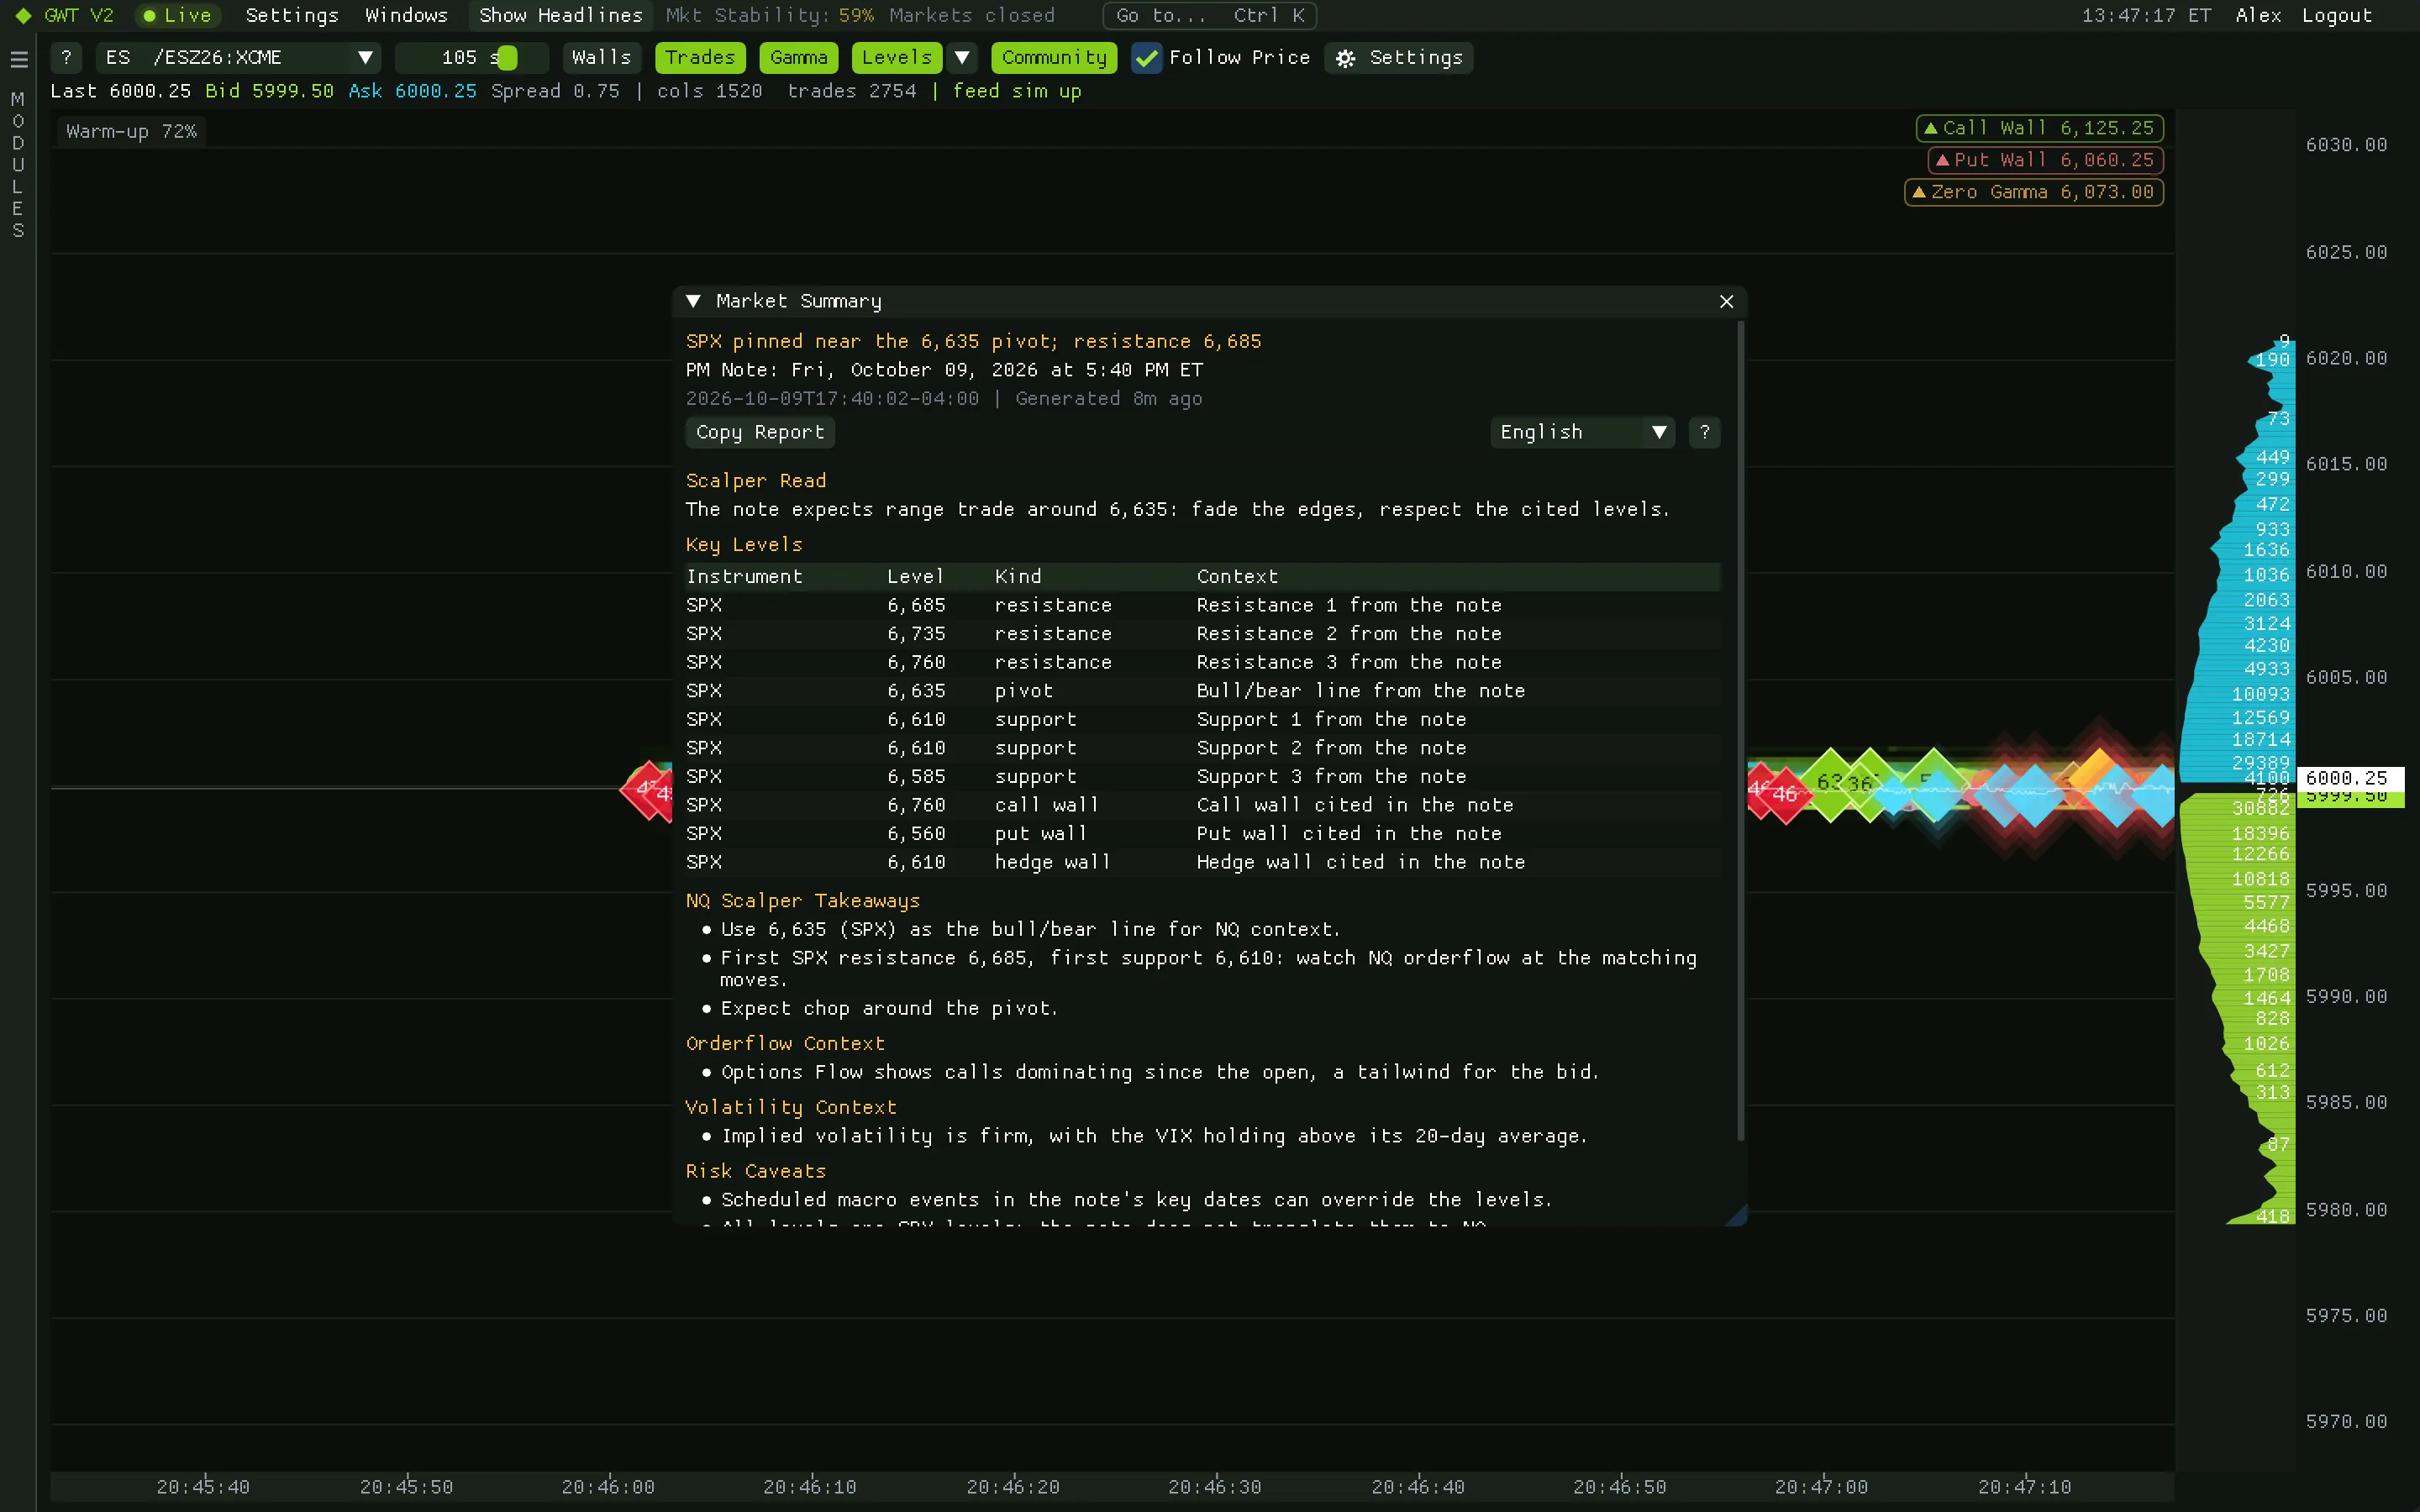Viewport: 2420px width, 1512px height.
Task: Open the English language dropdown
Action: pyautogui.click(x=1582, y=432)
